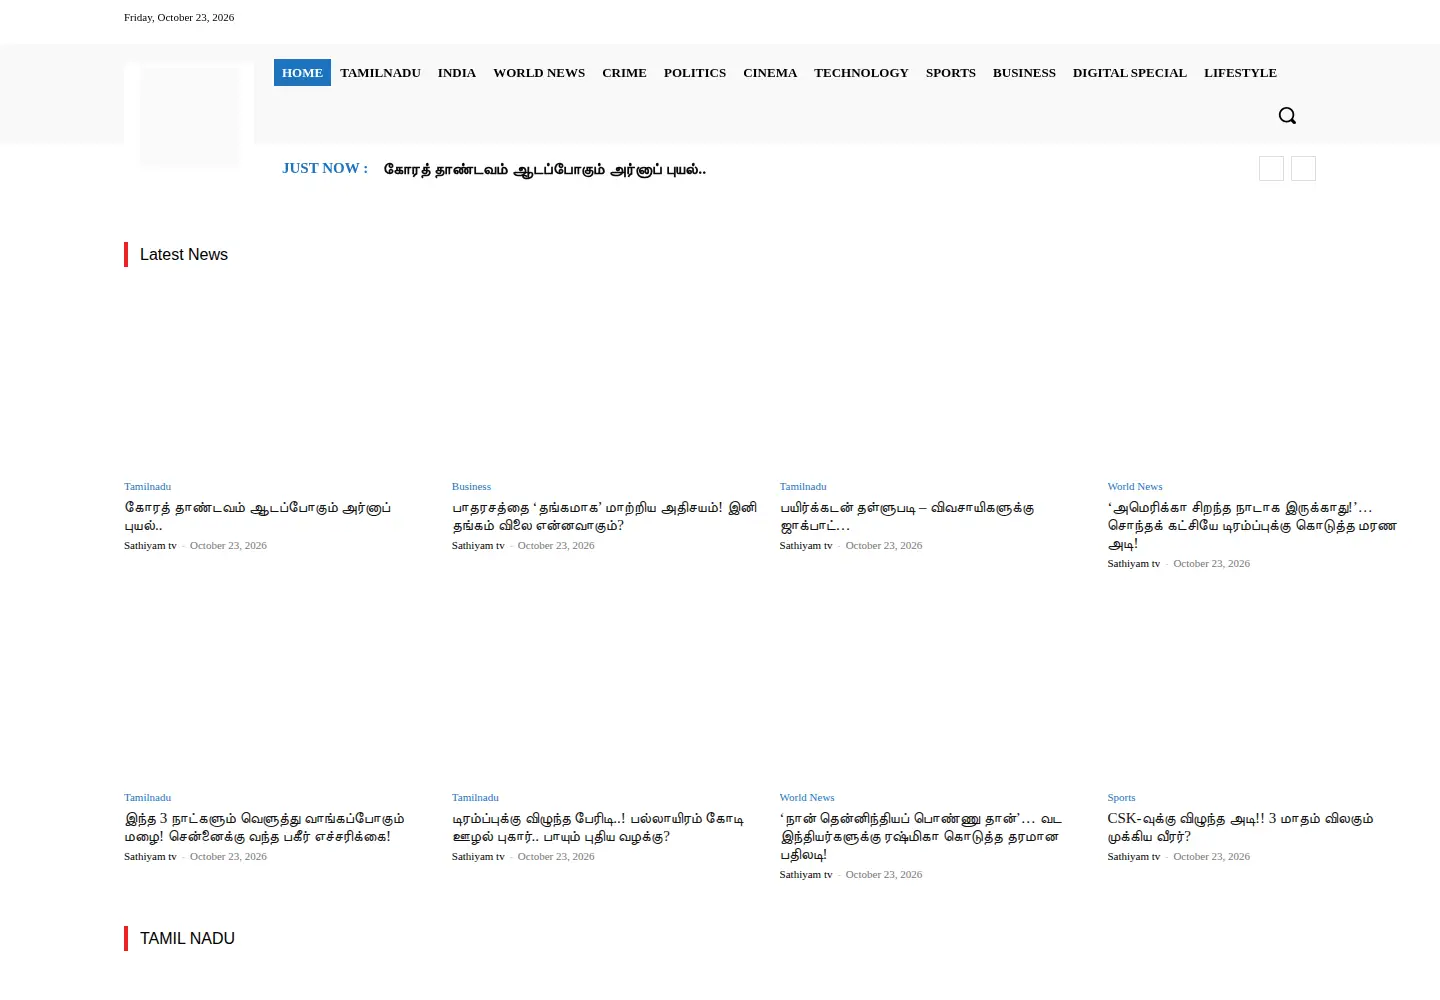Open the Sports category label link

1121,798
